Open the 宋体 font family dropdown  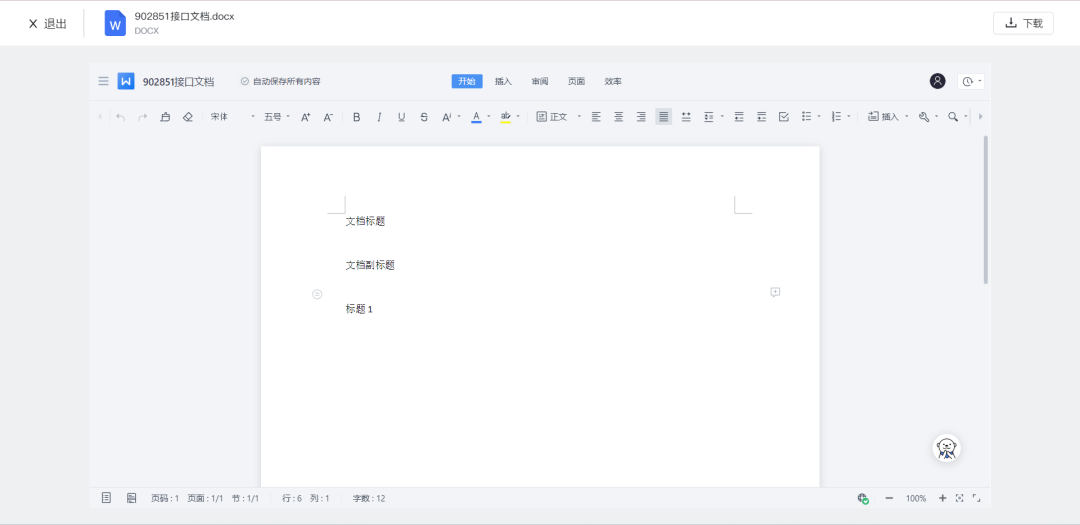click(233, 117)
